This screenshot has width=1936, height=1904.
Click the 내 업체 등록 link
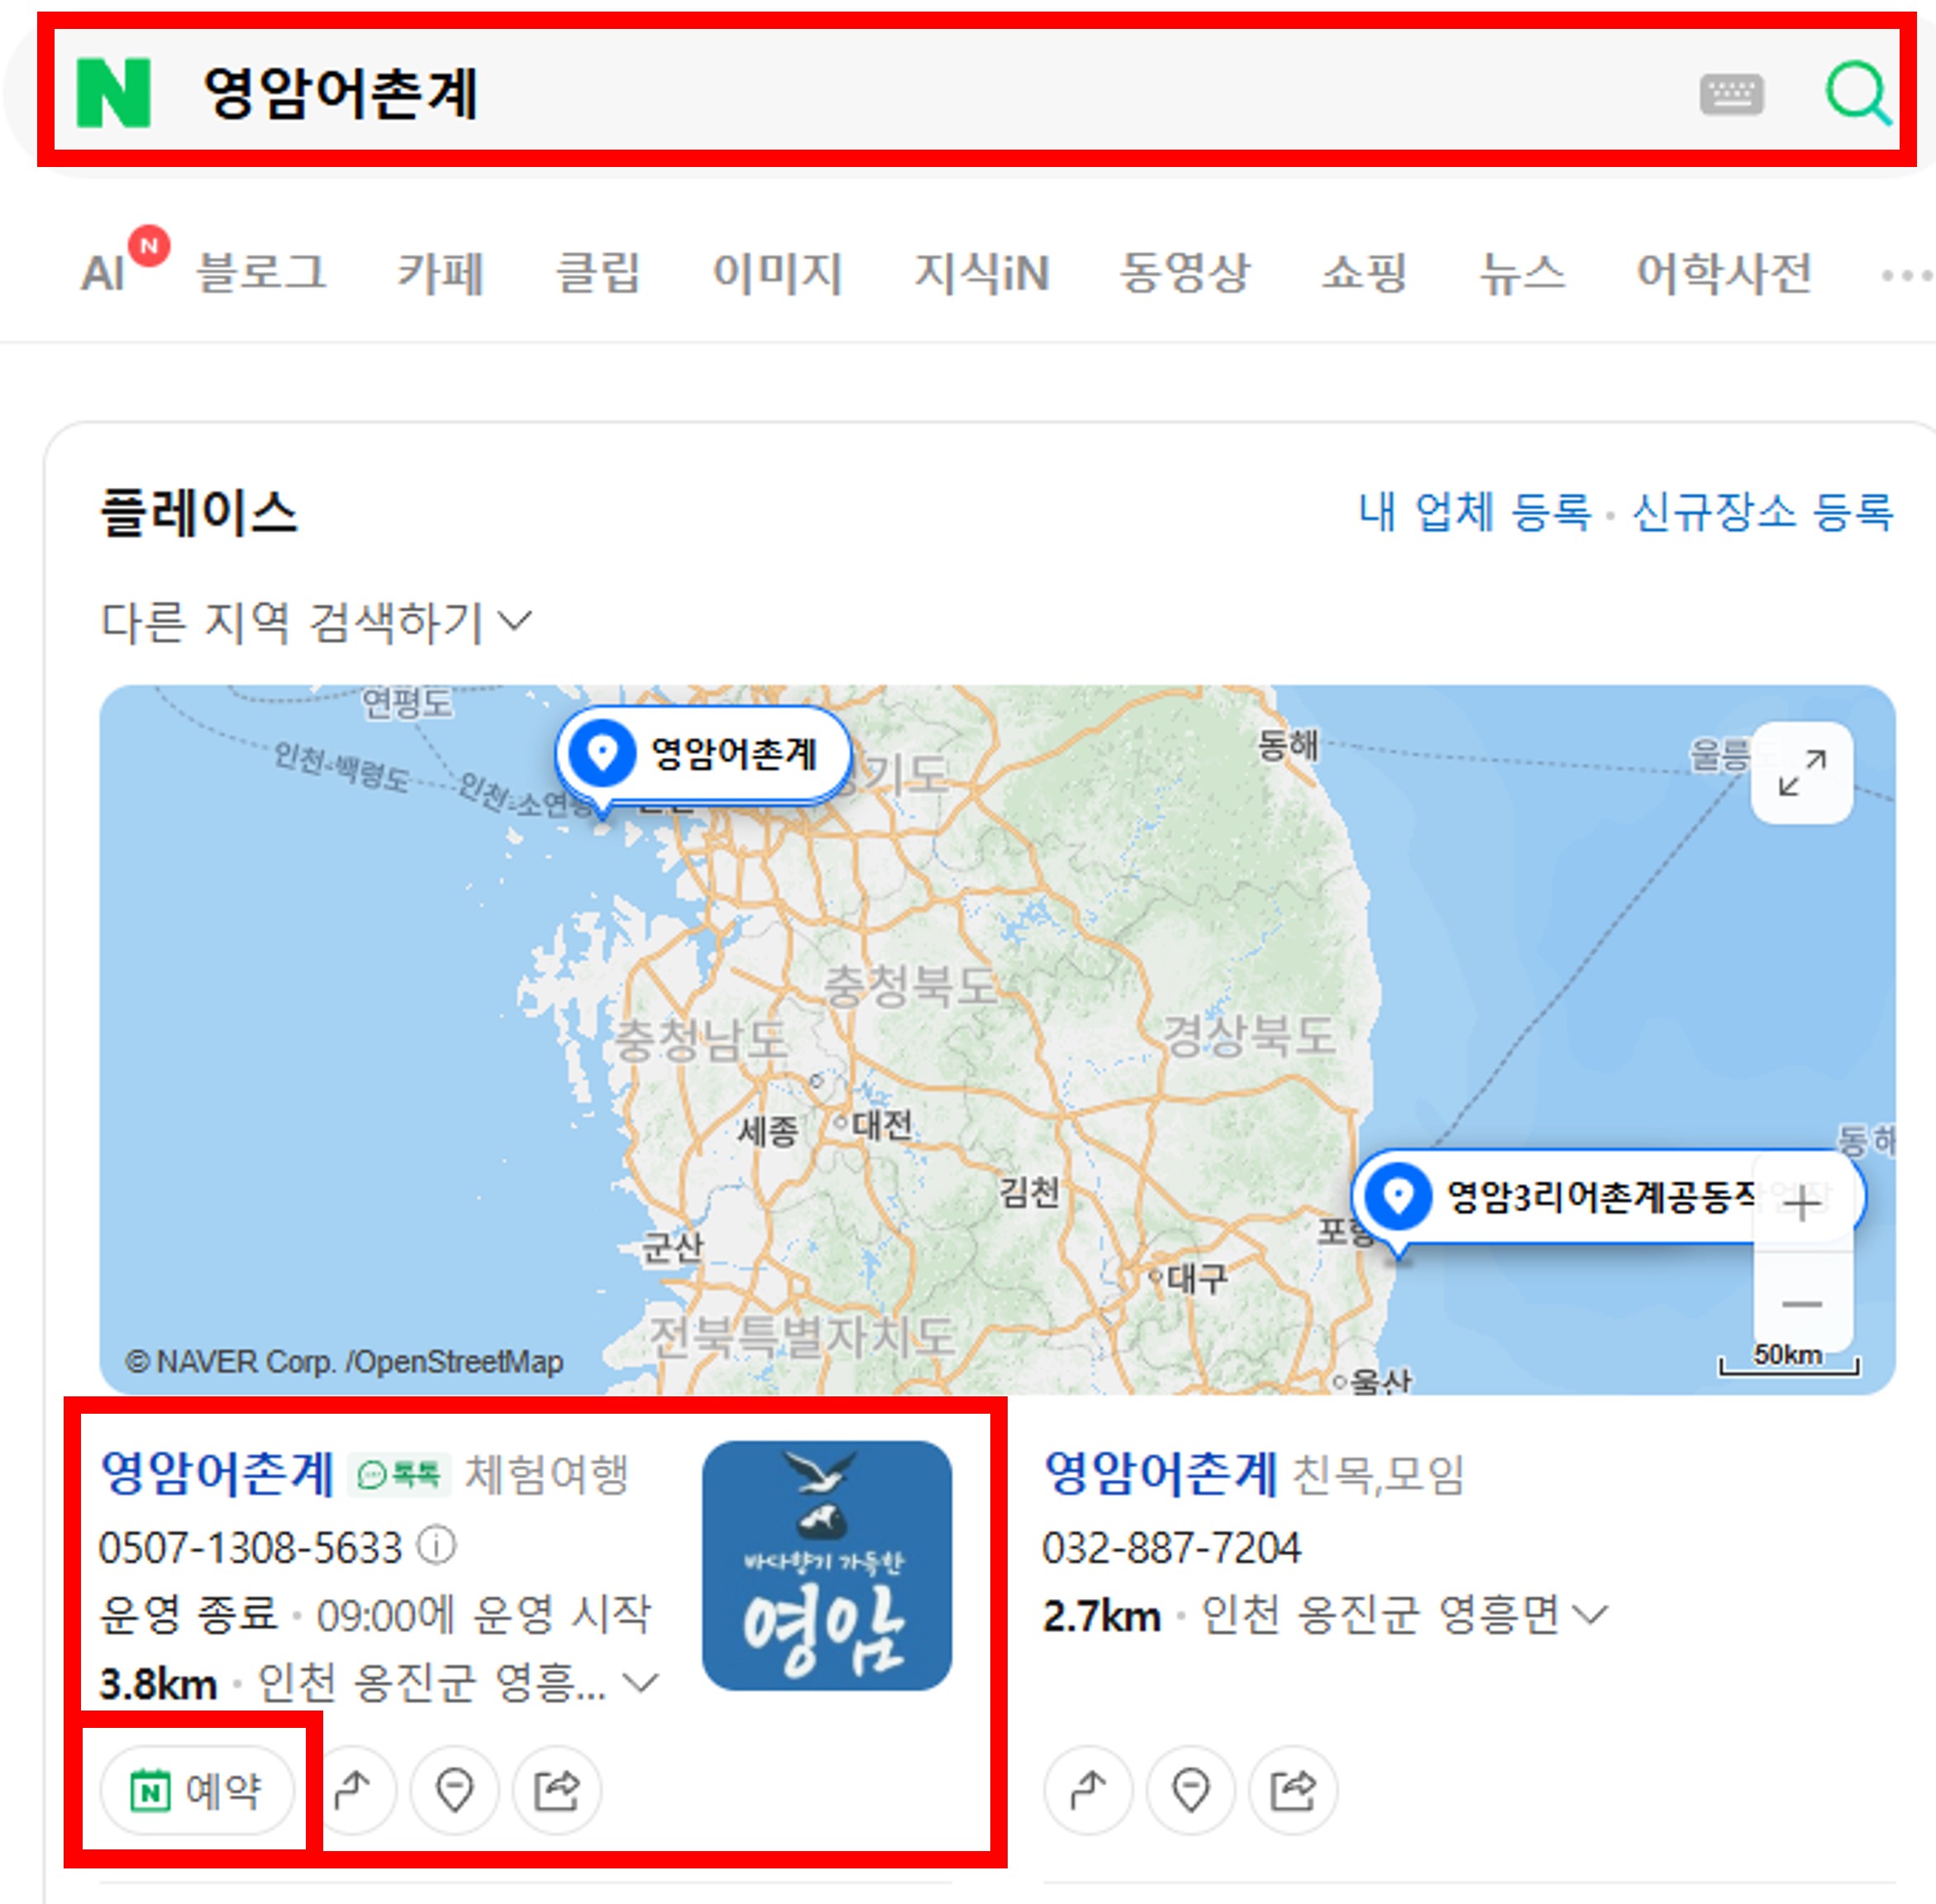(1475, 512)
